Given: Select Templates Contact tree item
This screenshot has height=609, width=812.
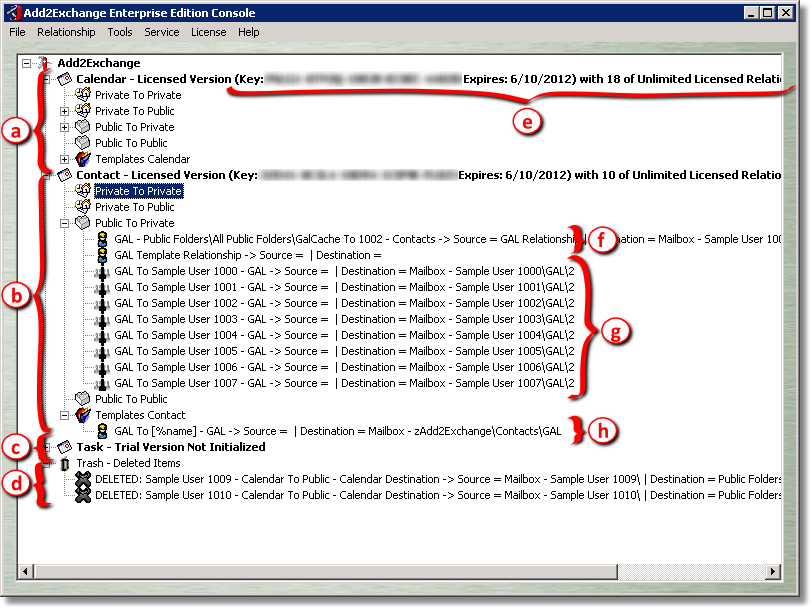Looking at the screenshot, I should 140,415.
